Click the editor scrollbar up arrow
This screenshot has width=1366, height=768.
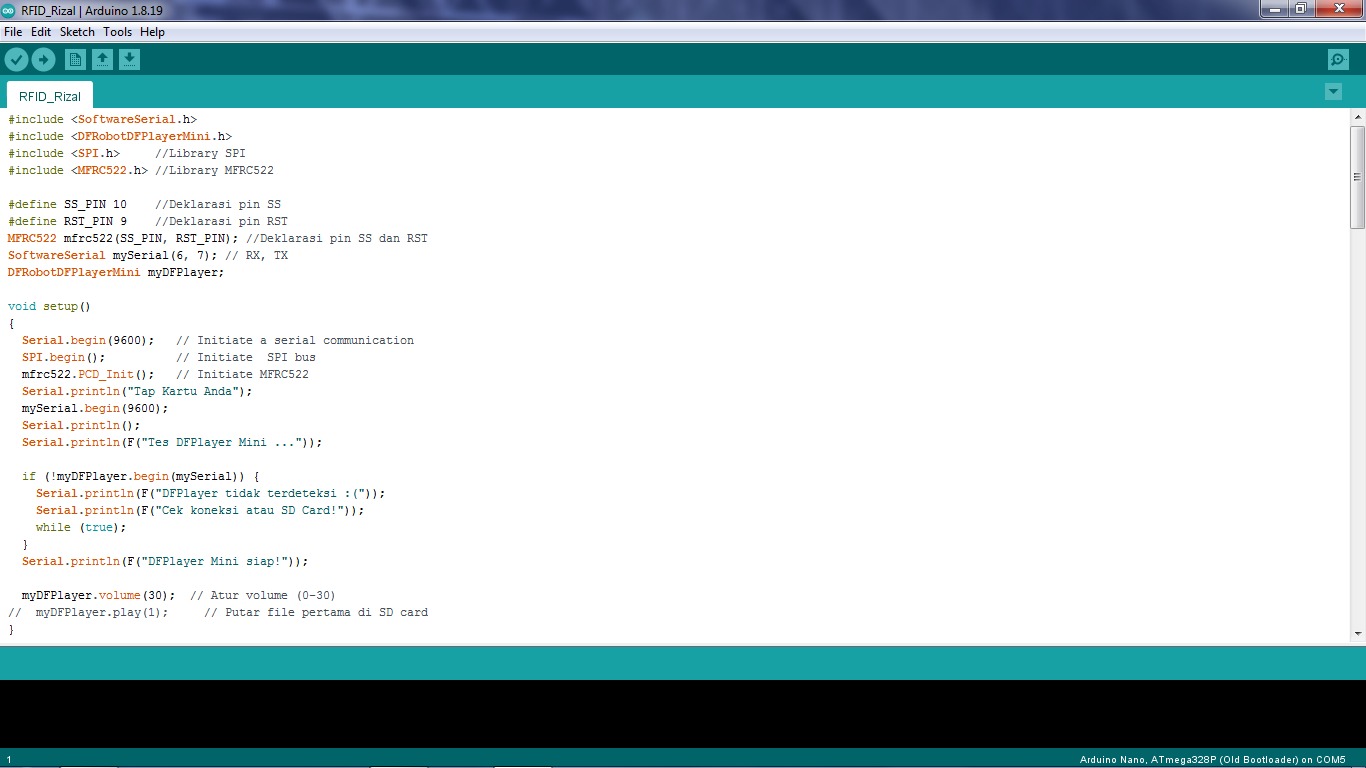pos(1357,117)
